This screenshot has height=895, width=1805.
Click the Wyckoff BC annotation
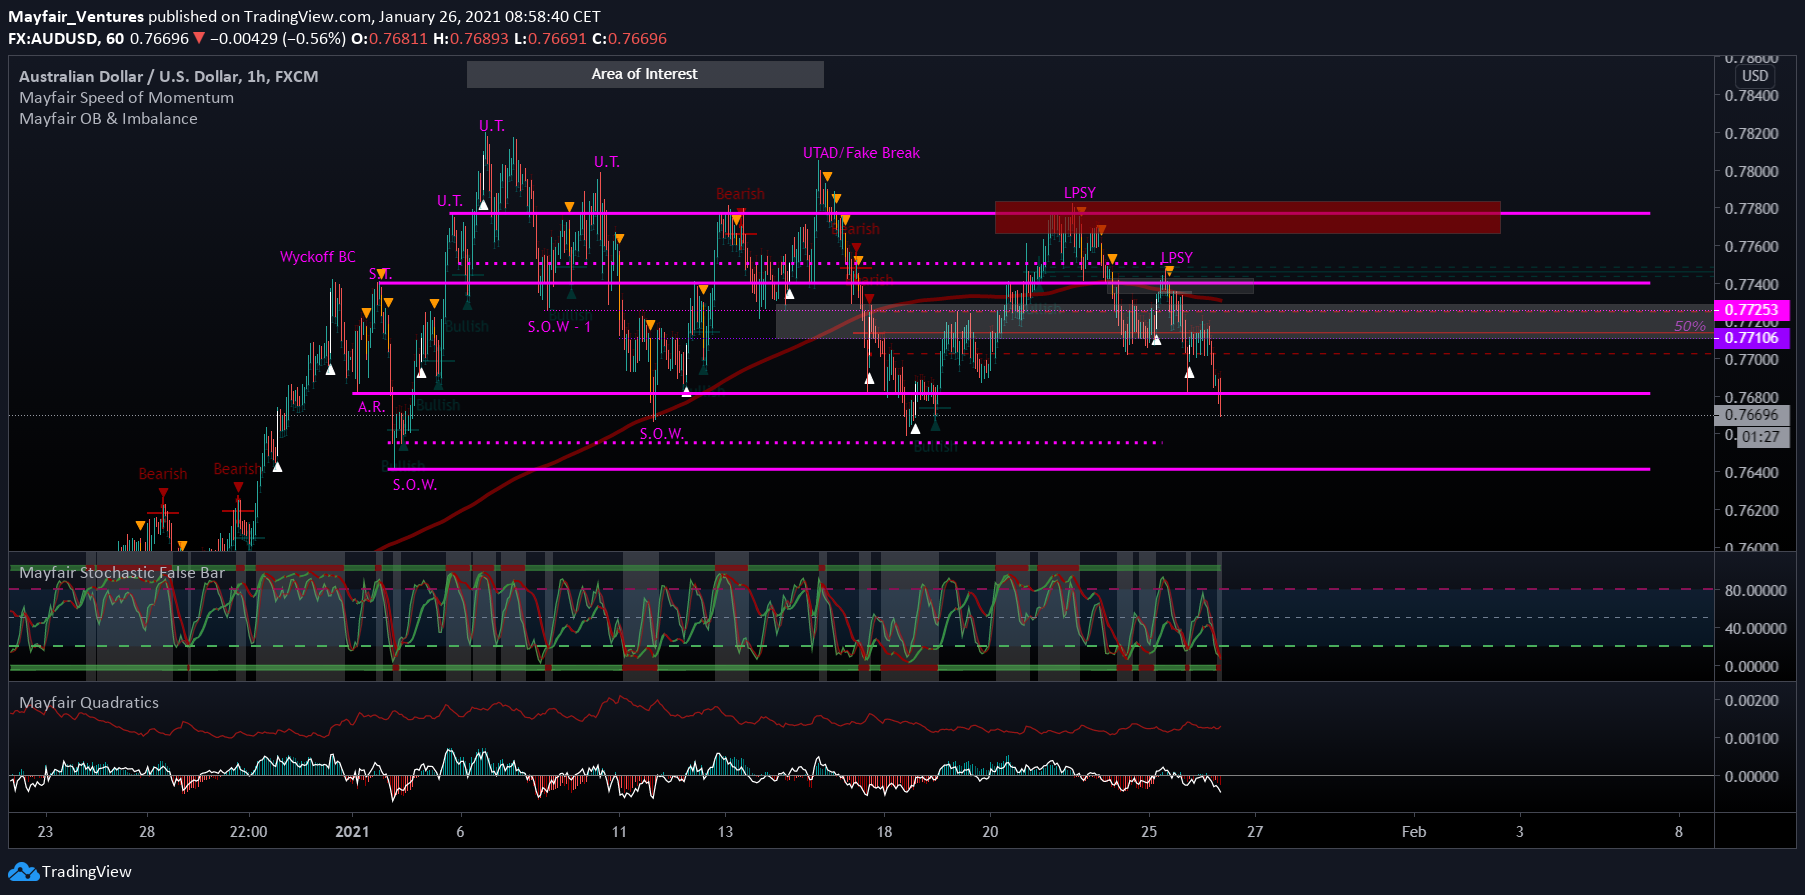pos(317,257)
